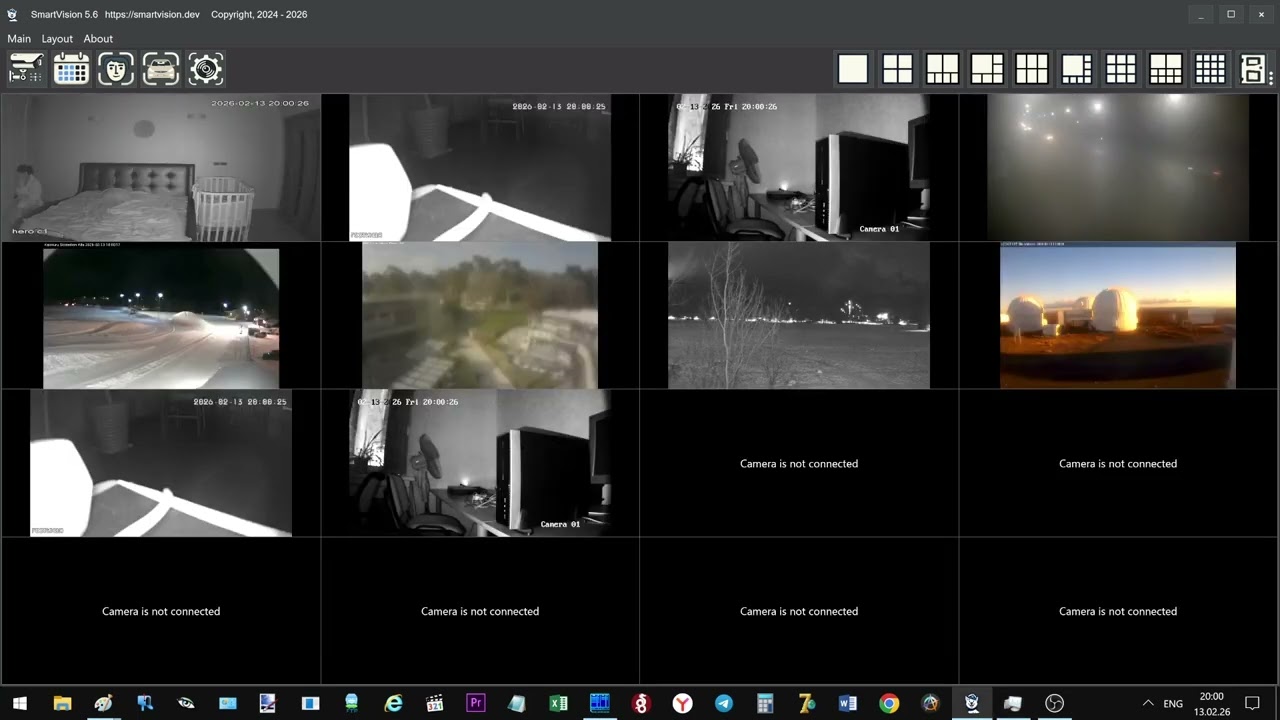The width and height of the screenshot is (1280, 720).
Task: Click the SmartVision taskbar icon
Action: click(971, 703)
